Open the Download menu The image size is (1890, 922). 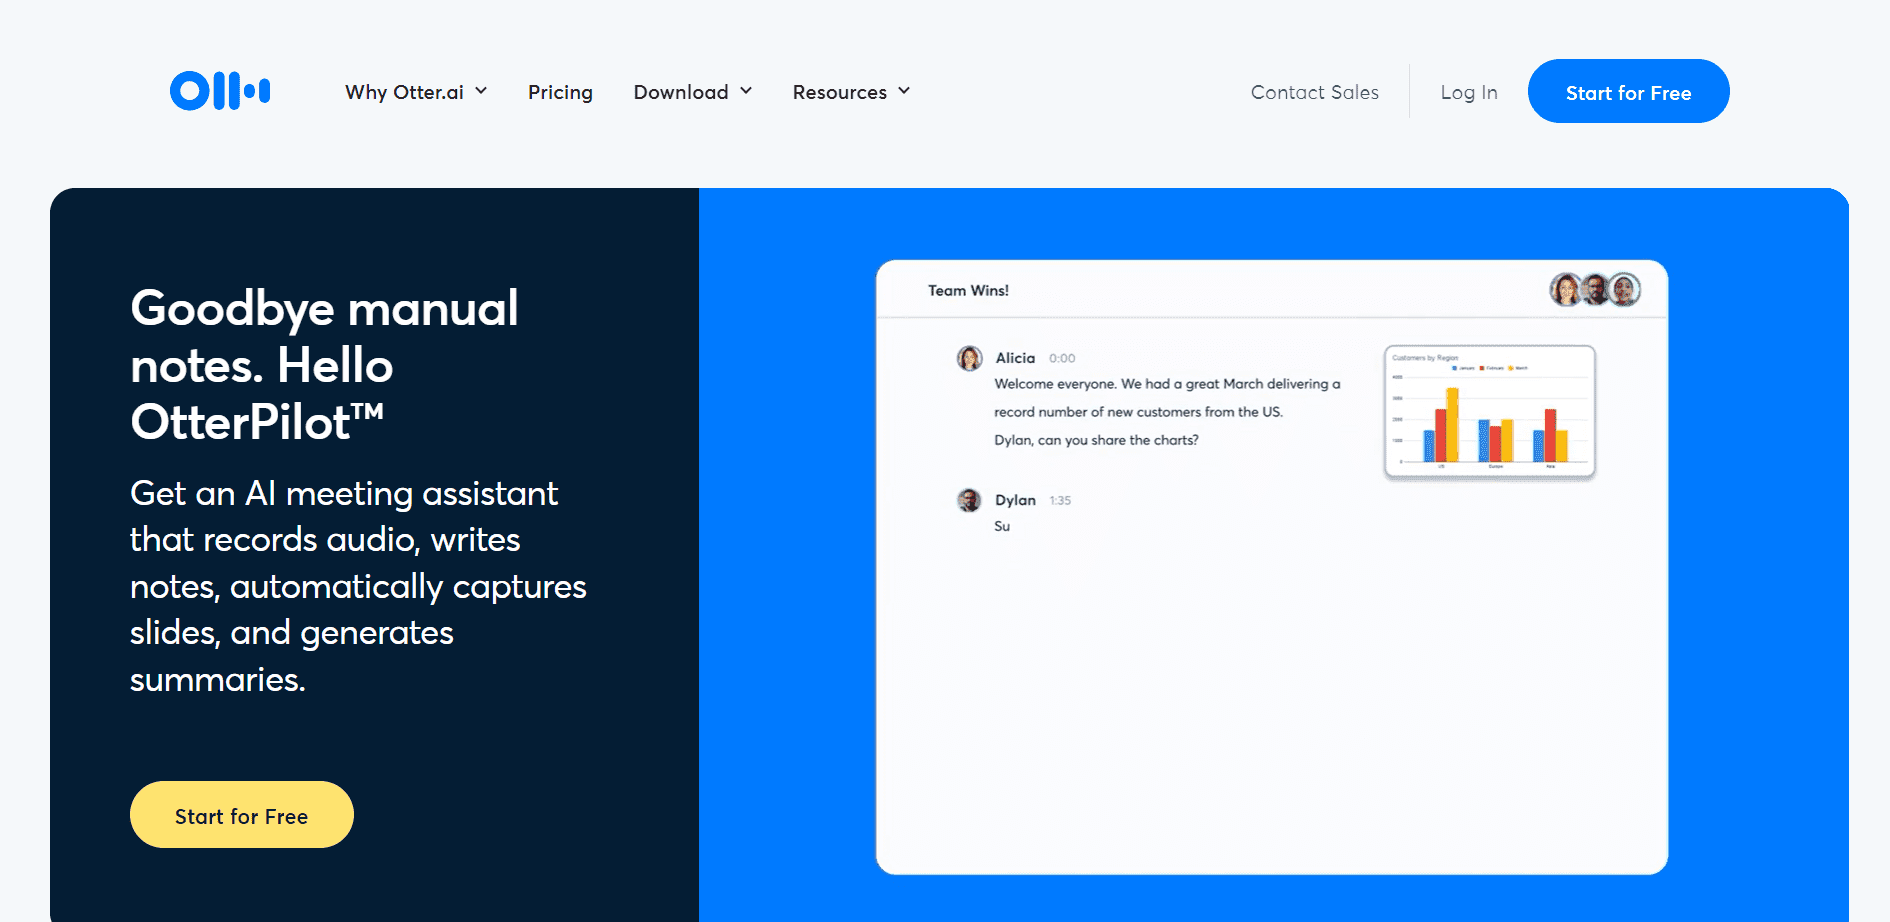(x=692, y=92)
